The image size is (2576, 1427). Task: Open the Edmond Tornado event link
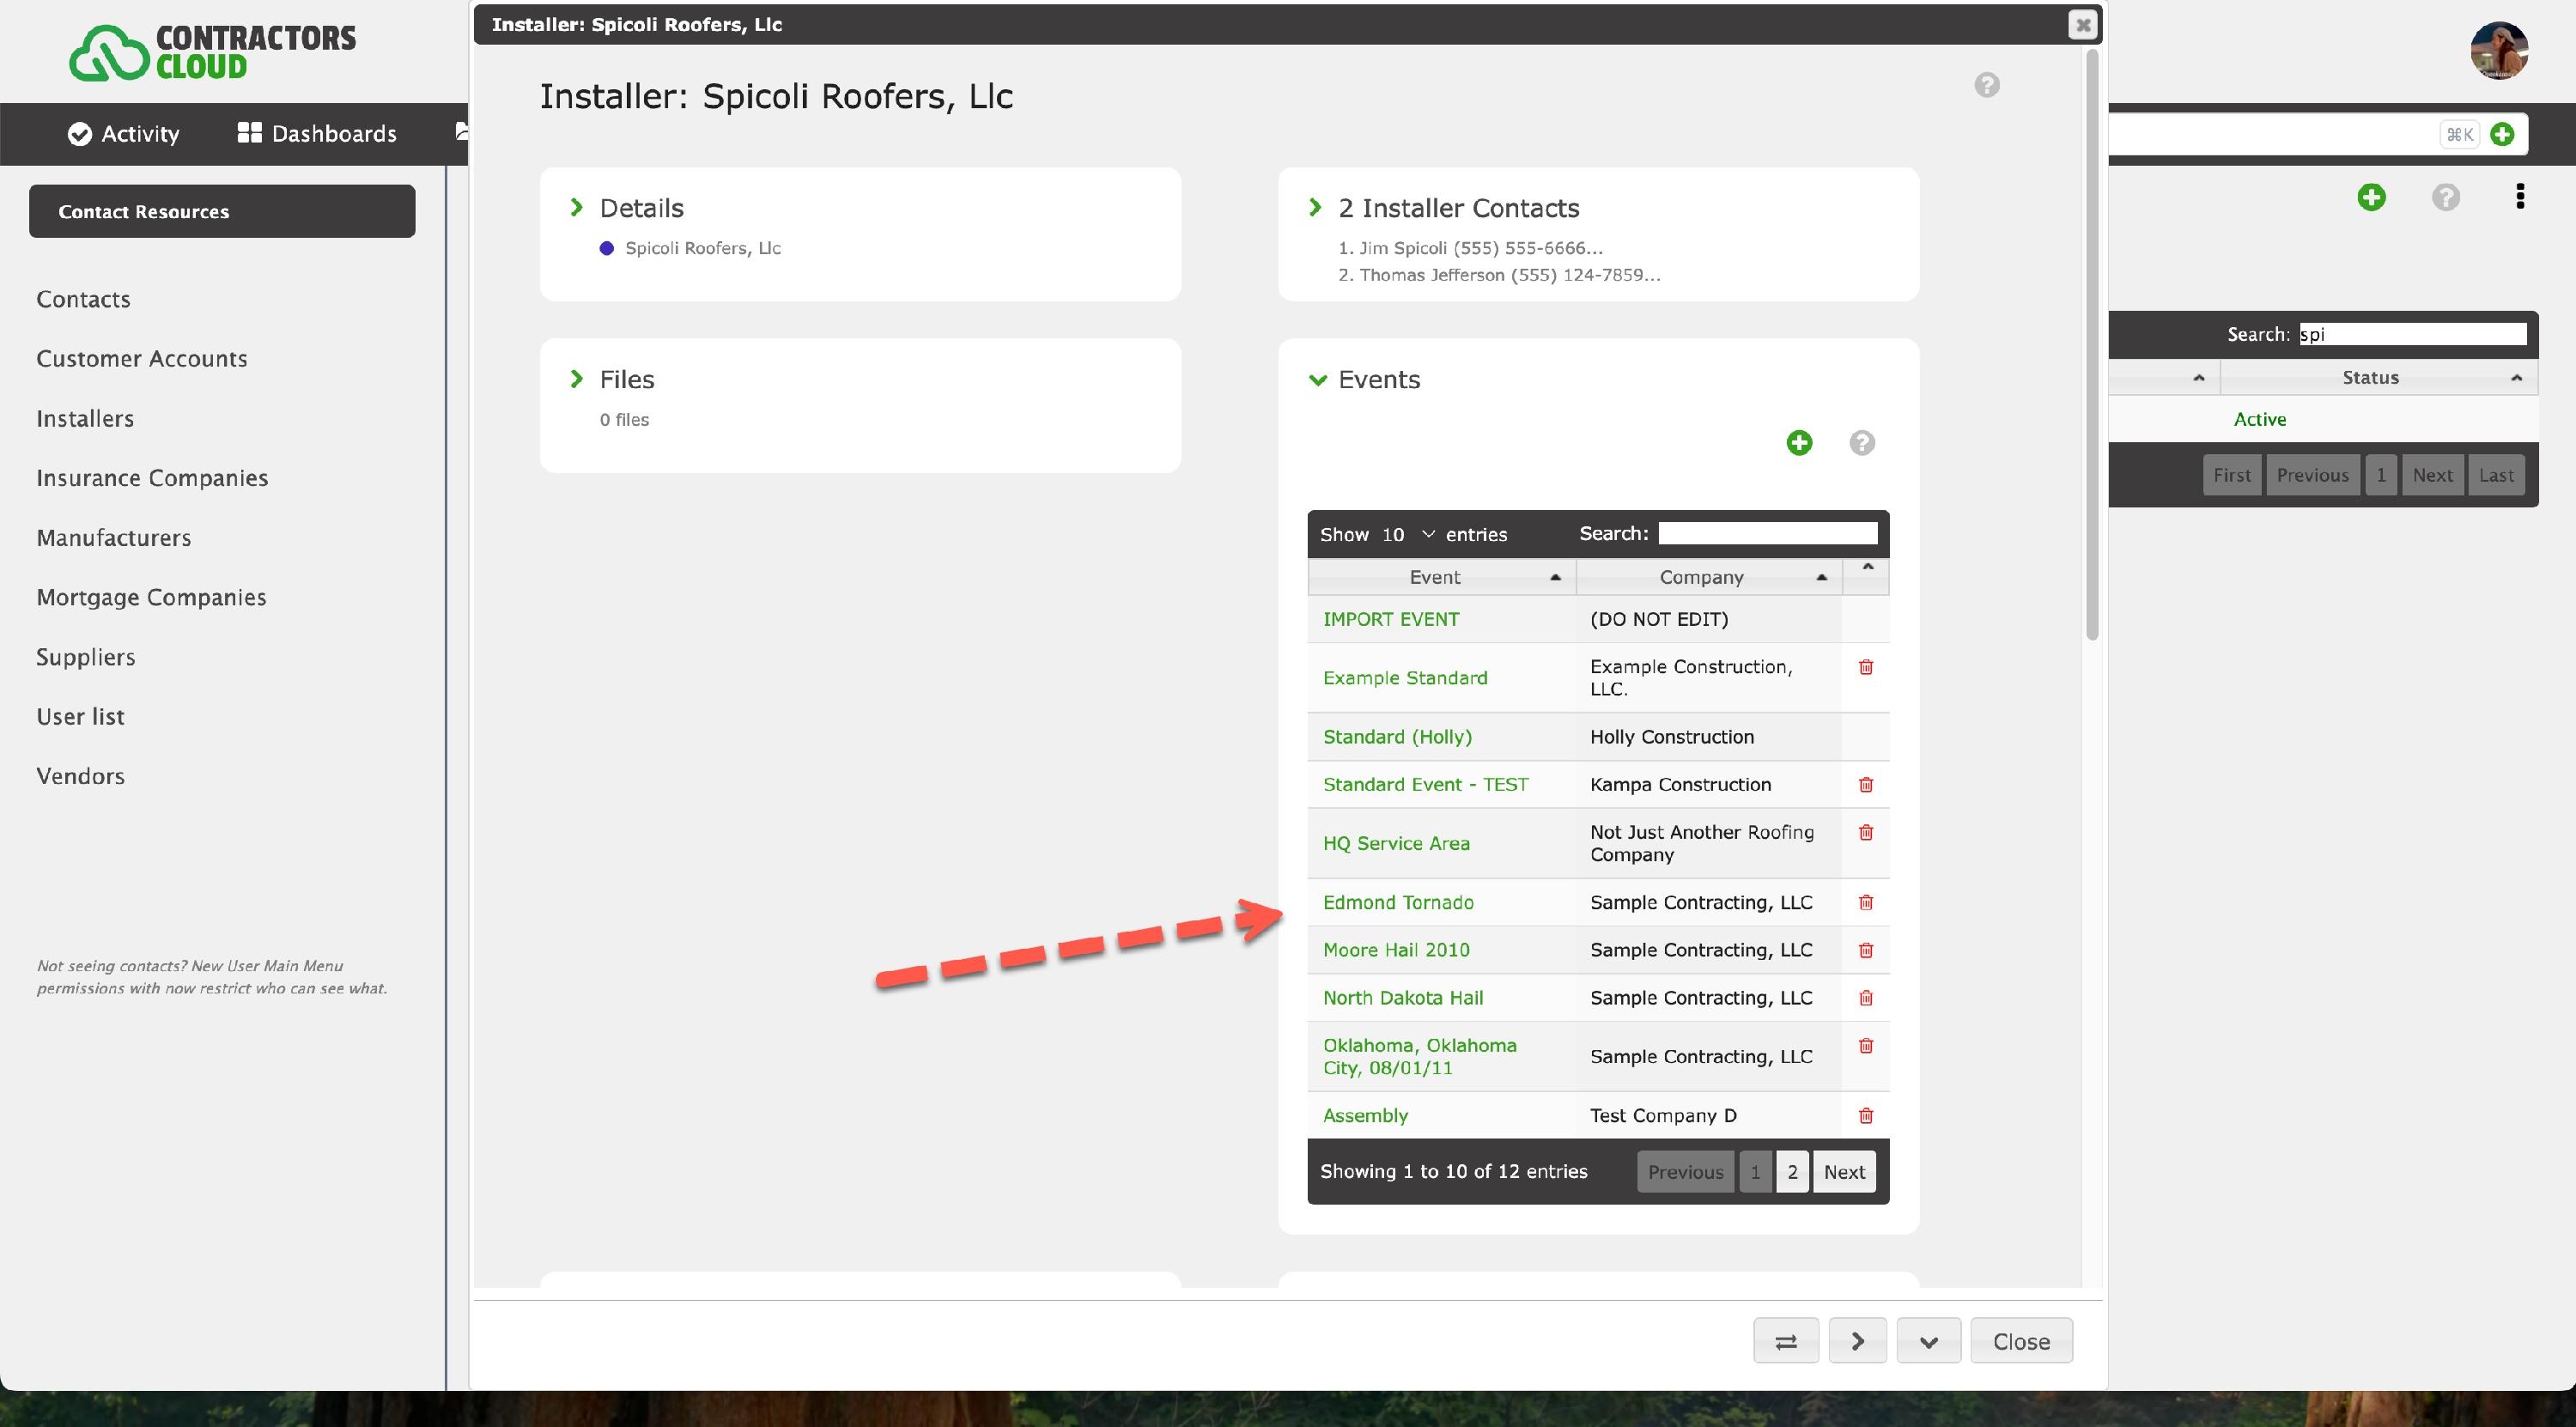[1398, 903]
